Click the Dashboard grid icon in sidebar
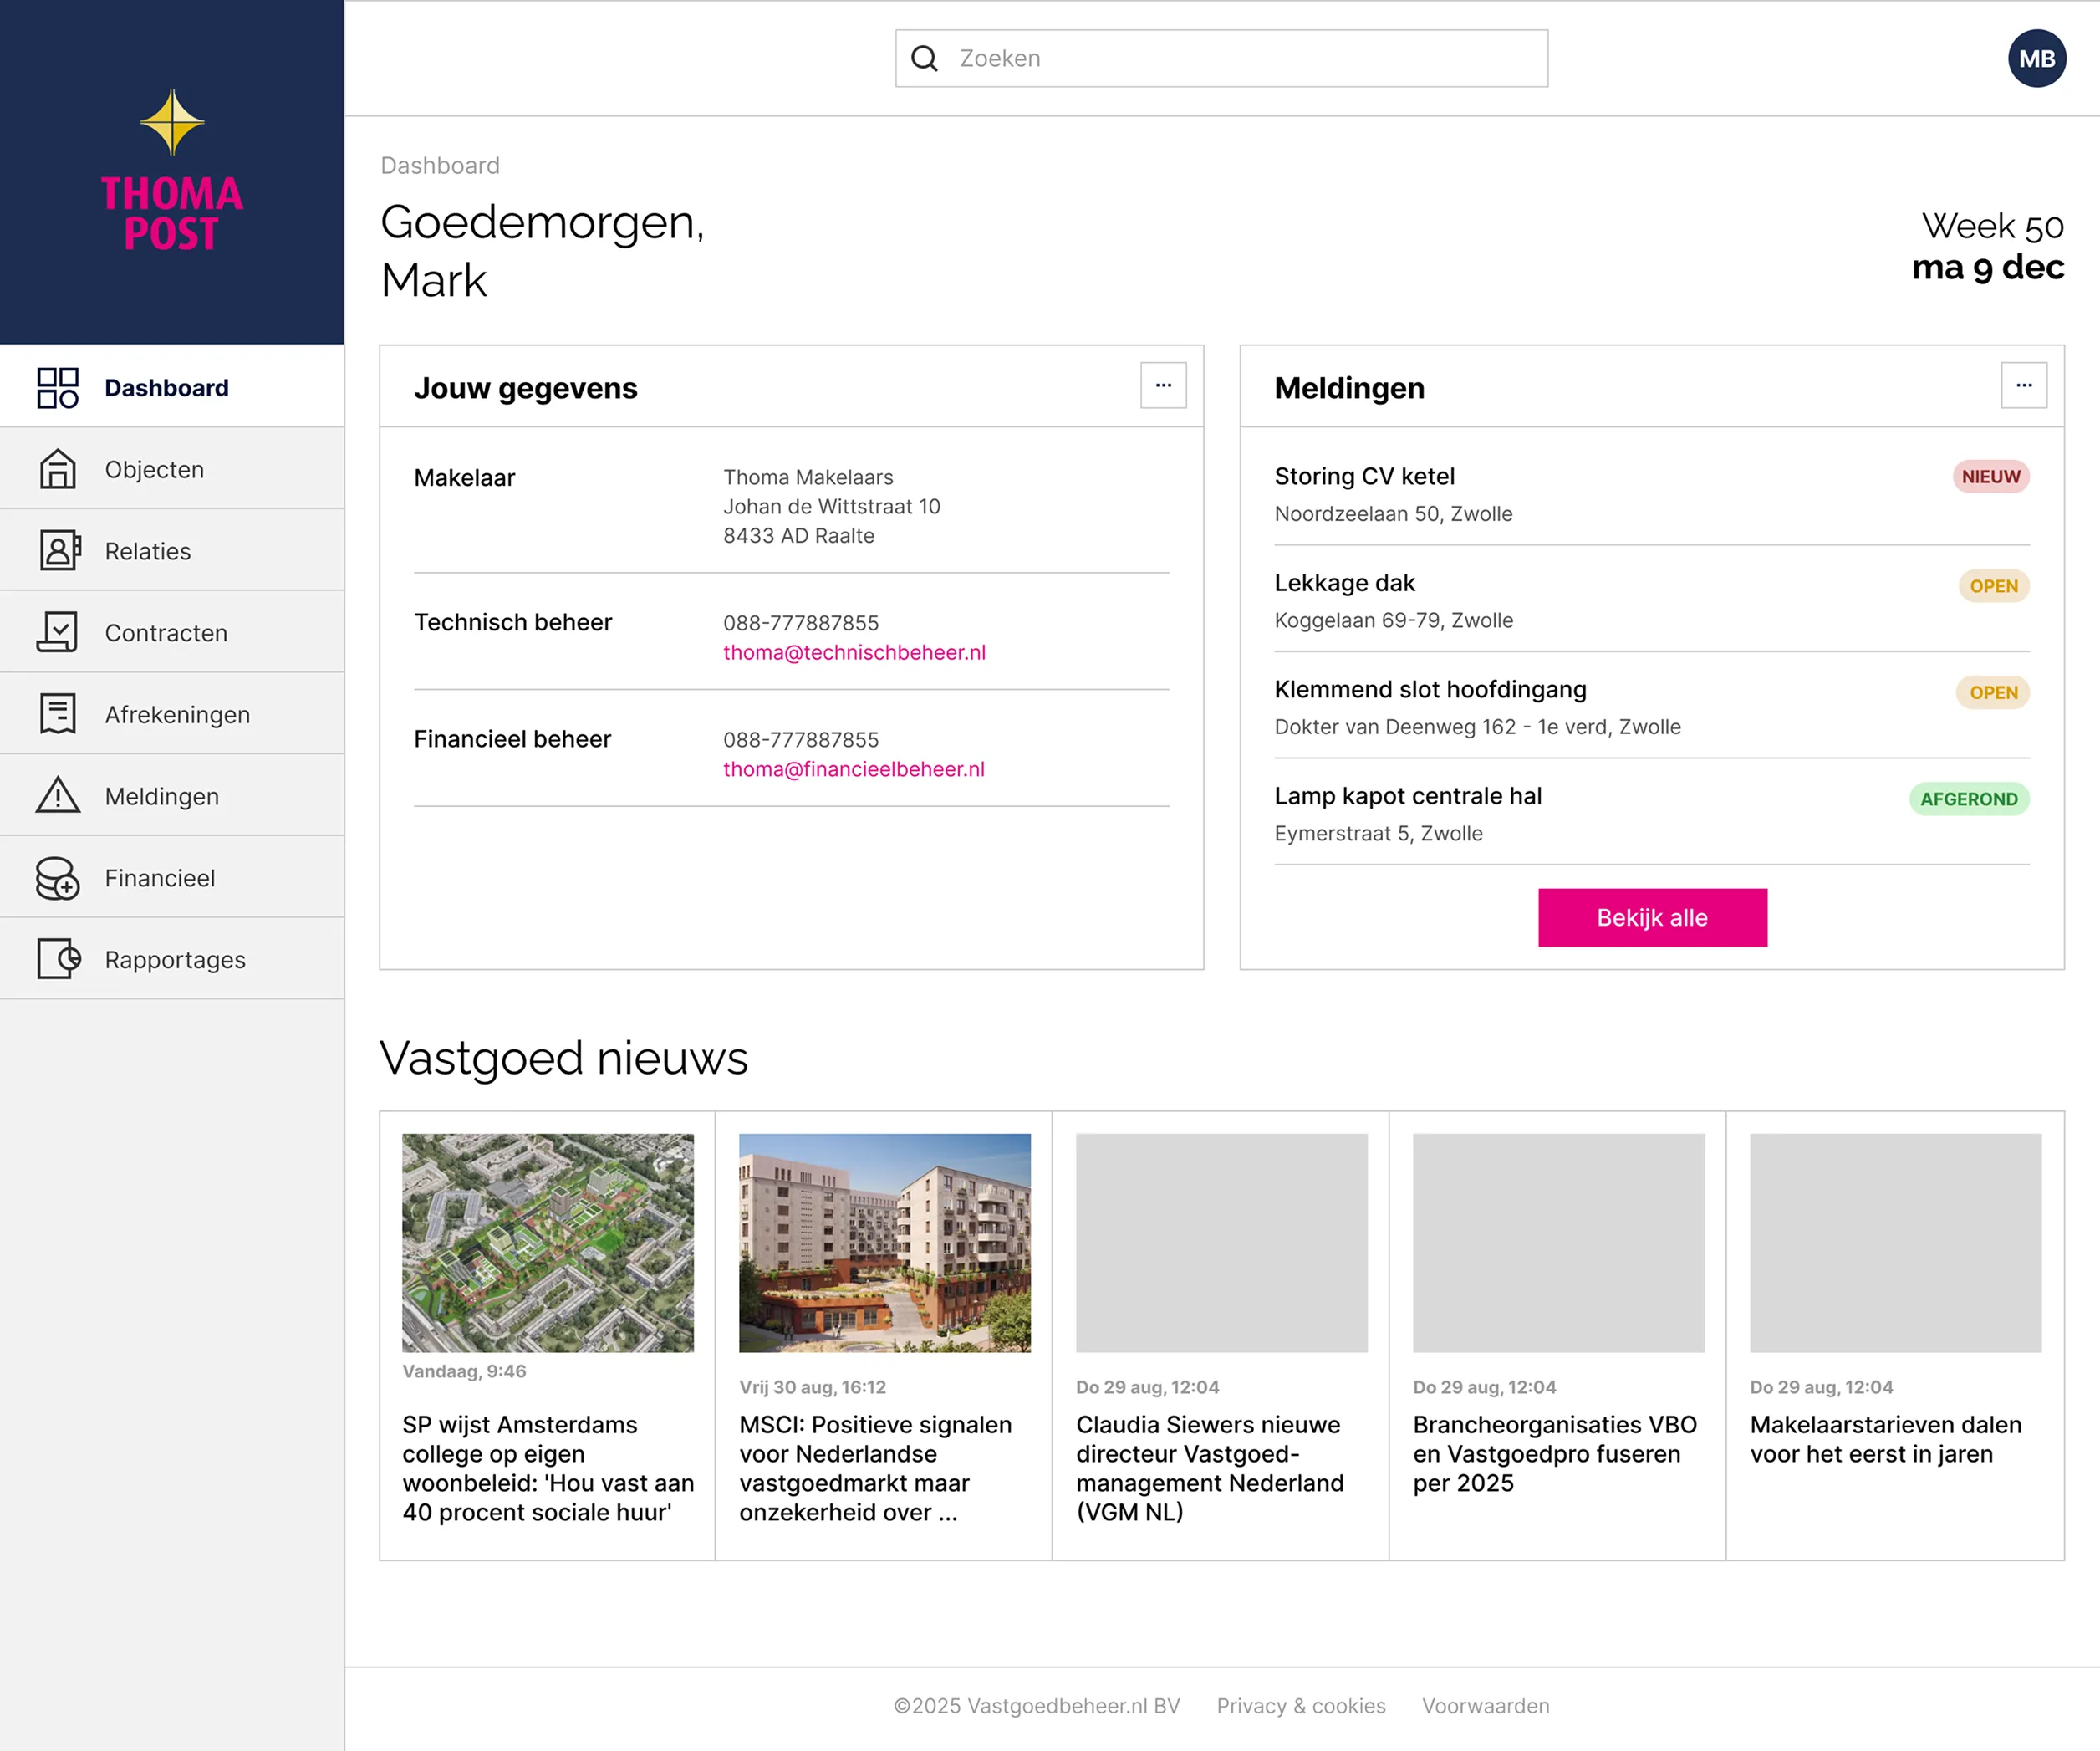The image size is (2100, 1751). click(57, 388)
